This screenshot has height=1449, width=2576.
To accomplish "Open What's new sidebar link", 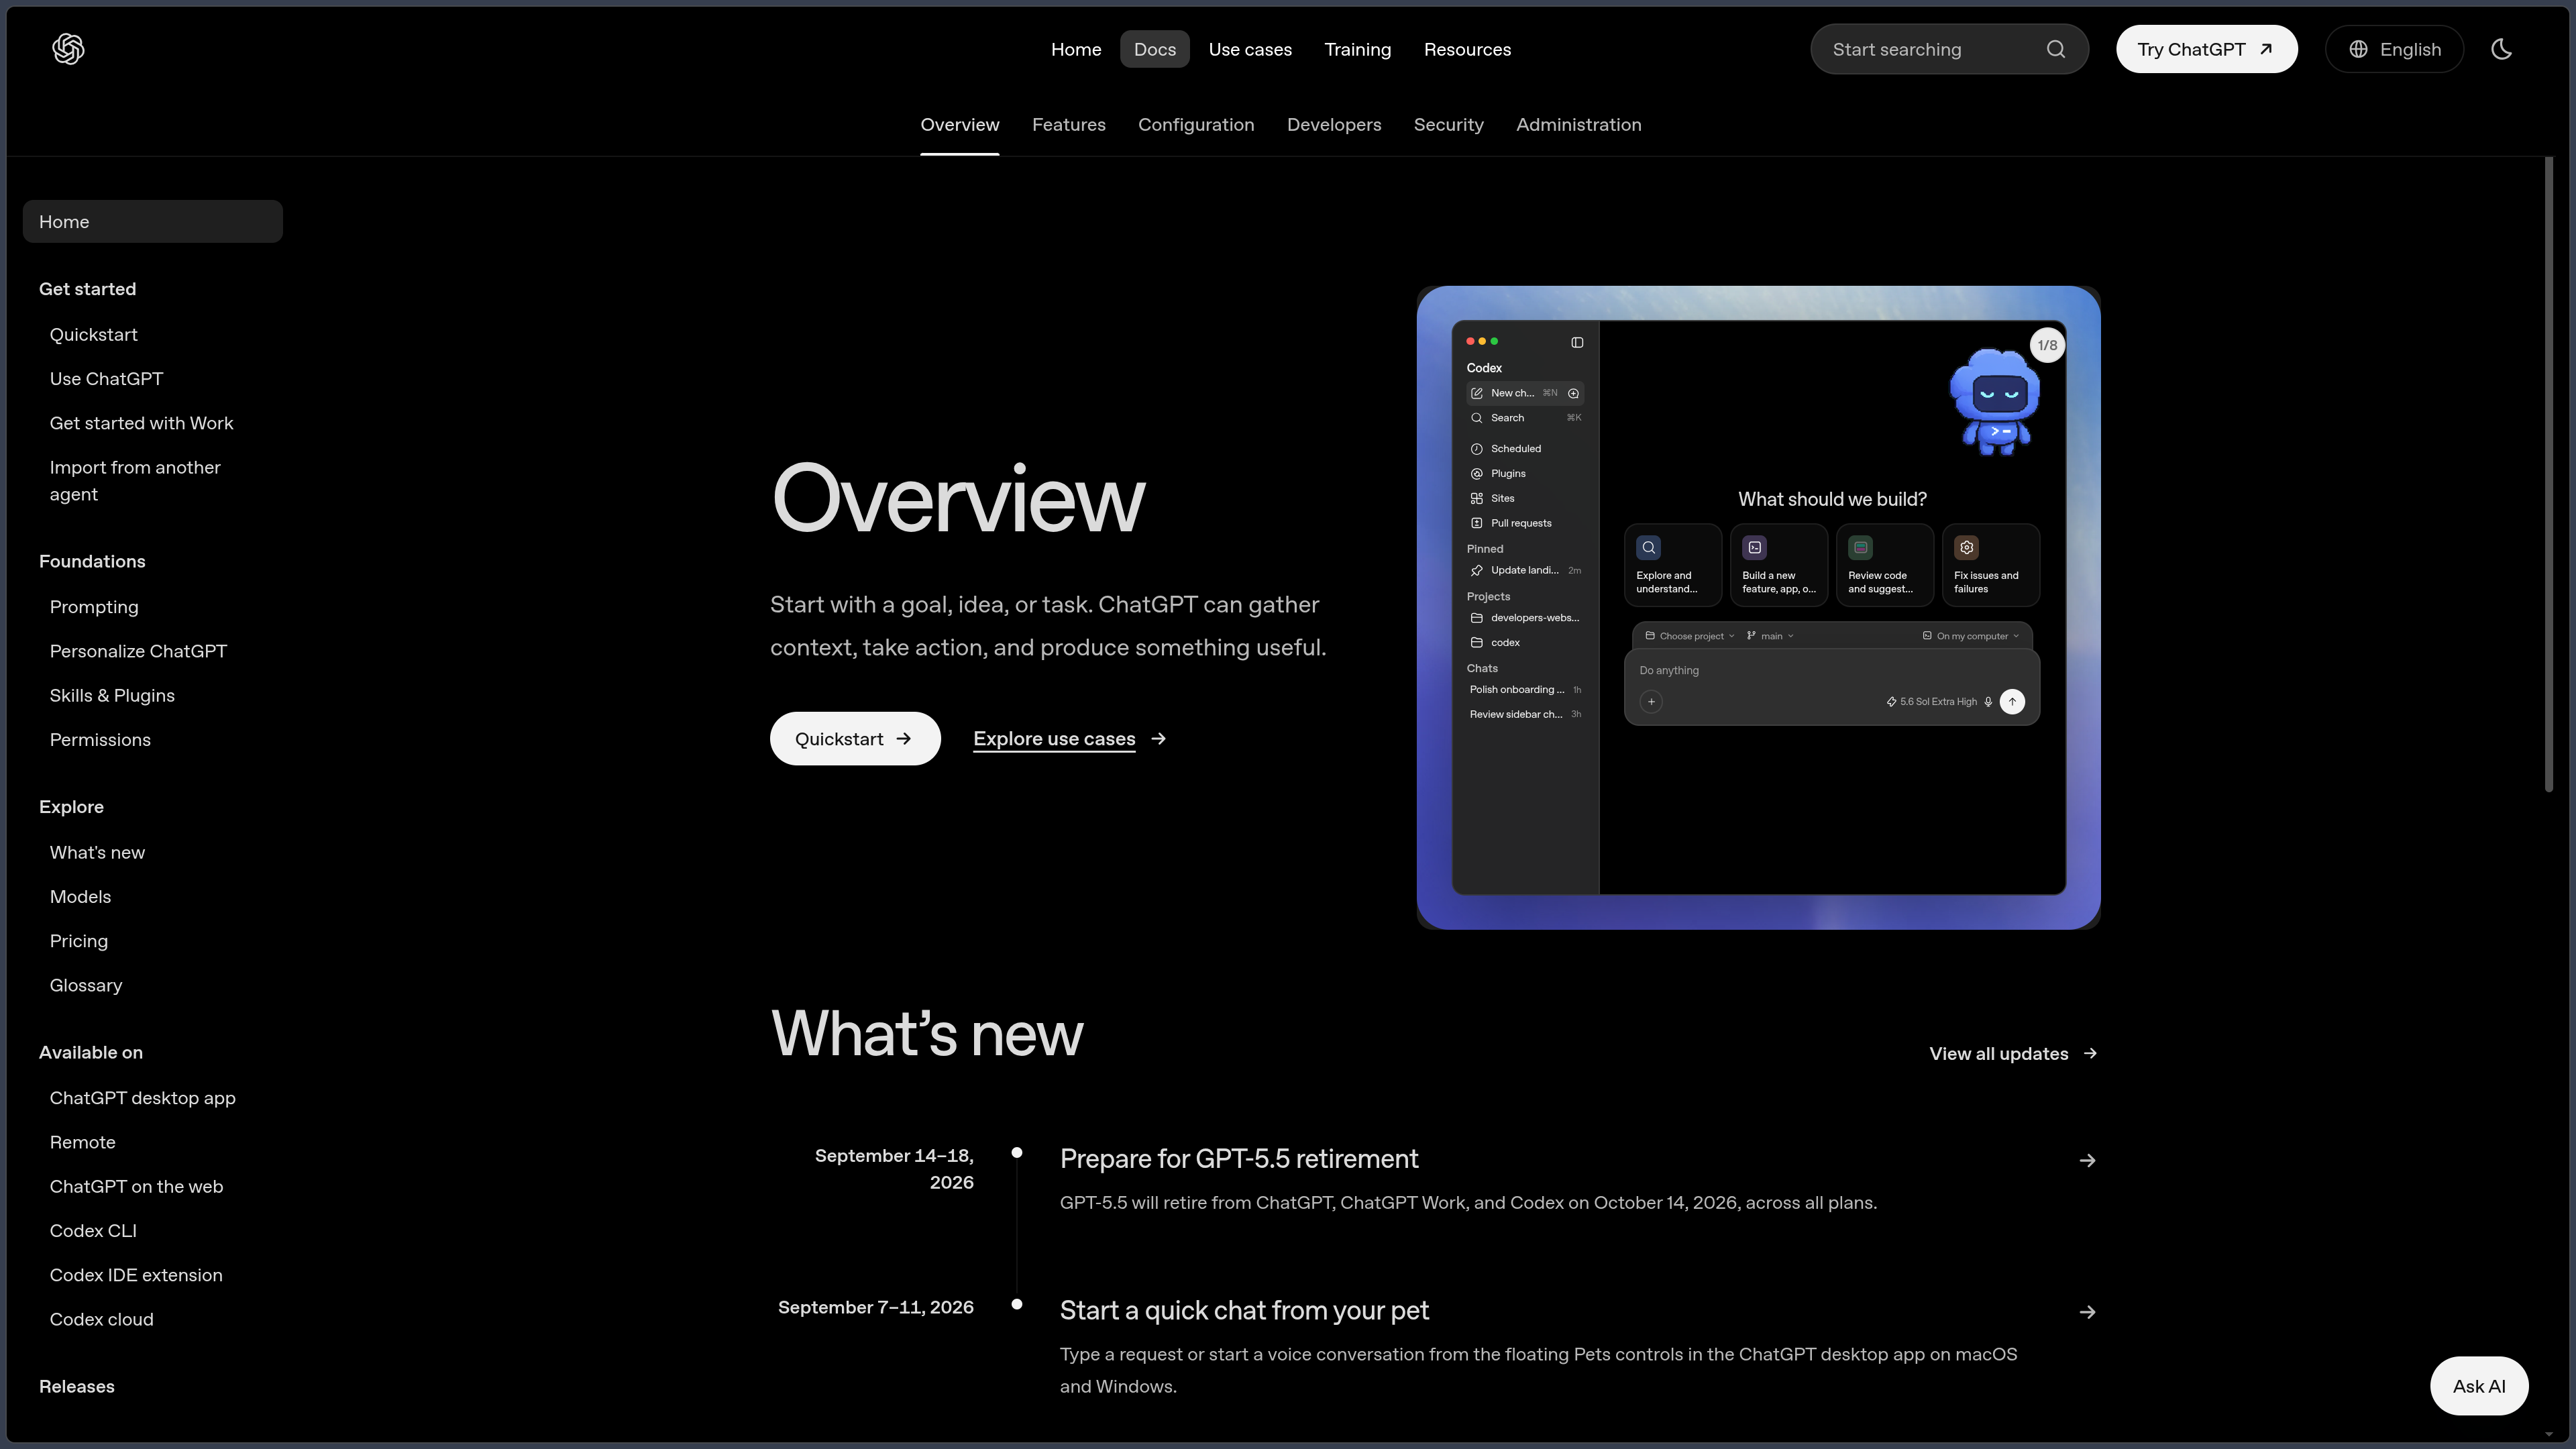I will tap(97, 853).
